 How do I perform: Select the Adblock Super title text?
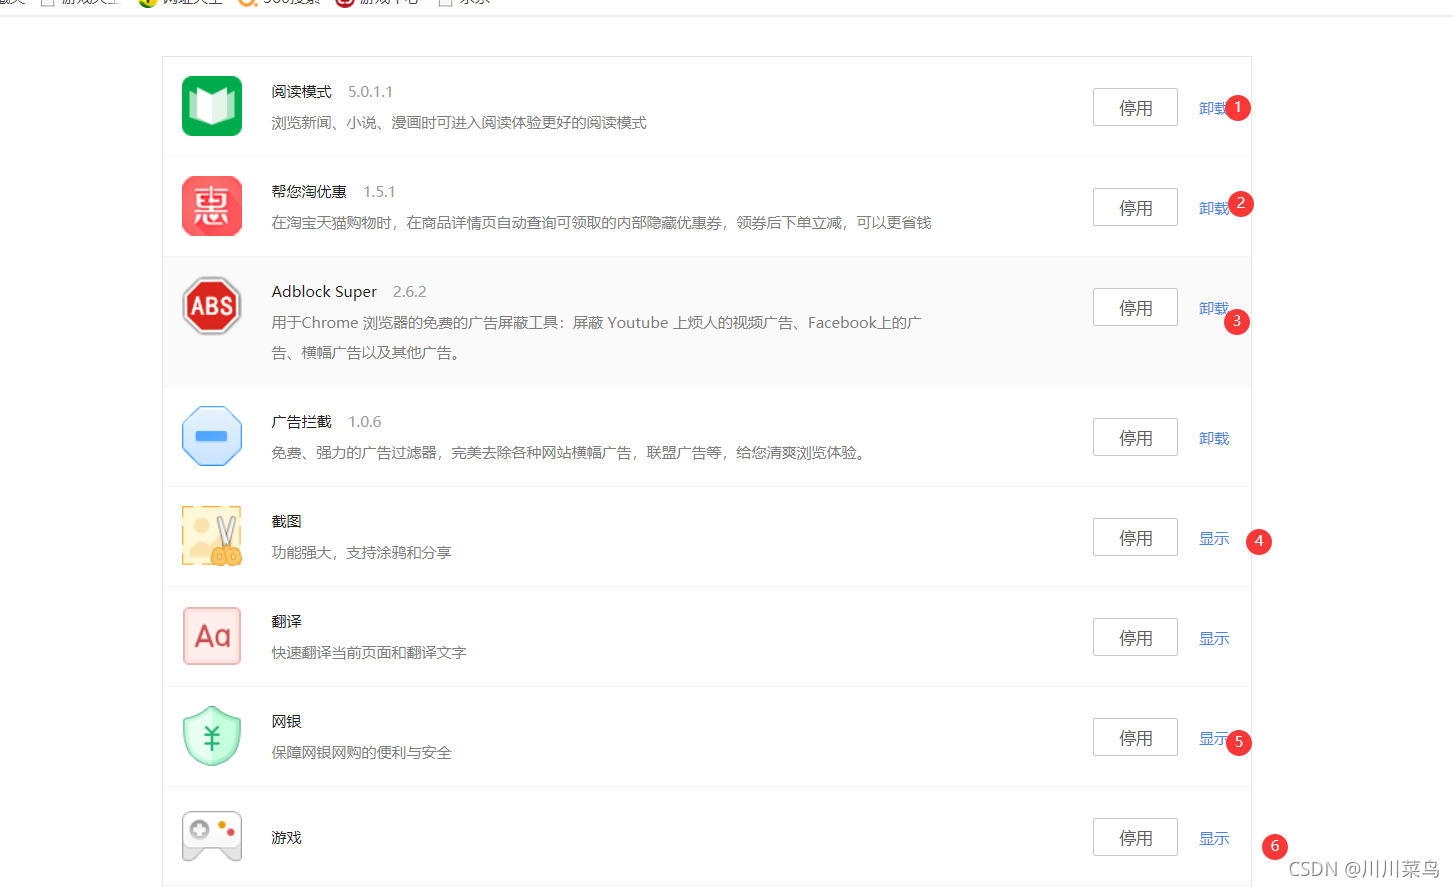pos(324,291)
